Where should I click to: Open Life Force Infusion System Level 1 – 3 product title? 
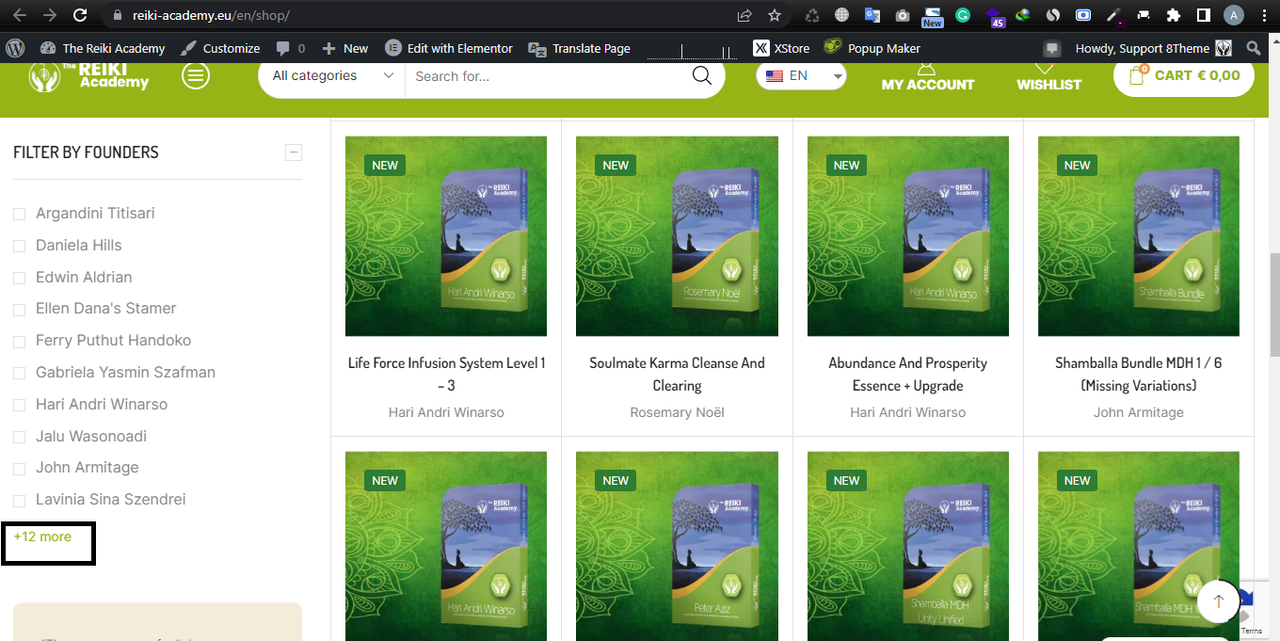point(446,374)
